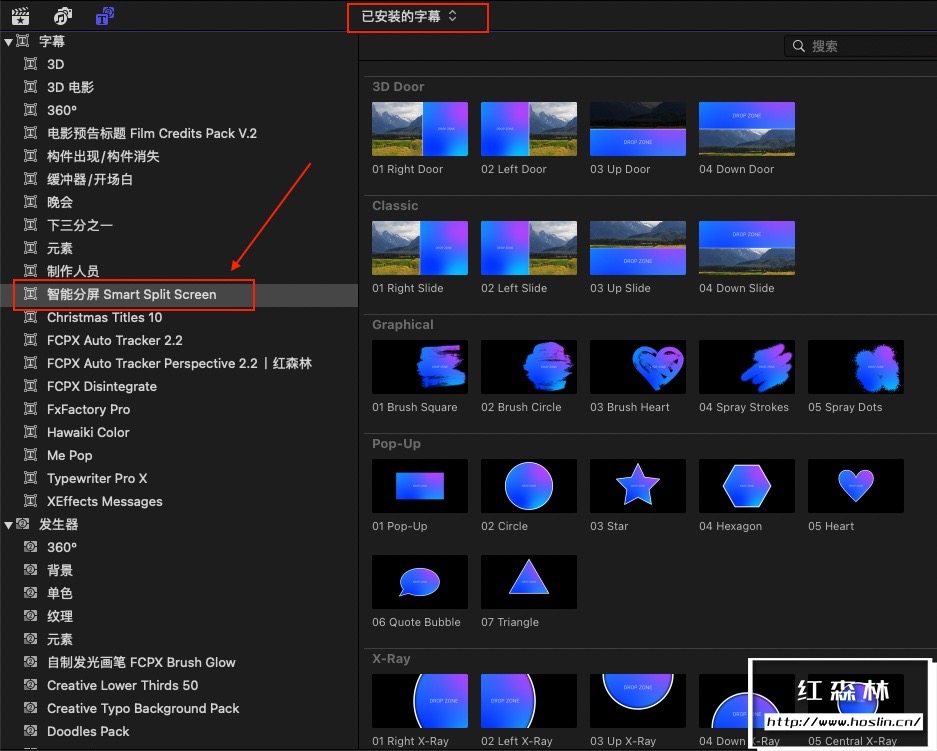Select the 缓冲器/开场白 category
The height and width of the screenshot is (751, 937).
click(90, 179)
